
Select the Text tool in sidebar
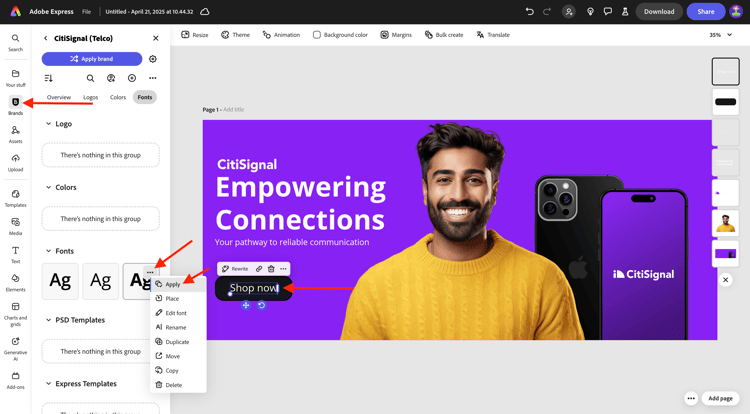(x=15, y=254)
